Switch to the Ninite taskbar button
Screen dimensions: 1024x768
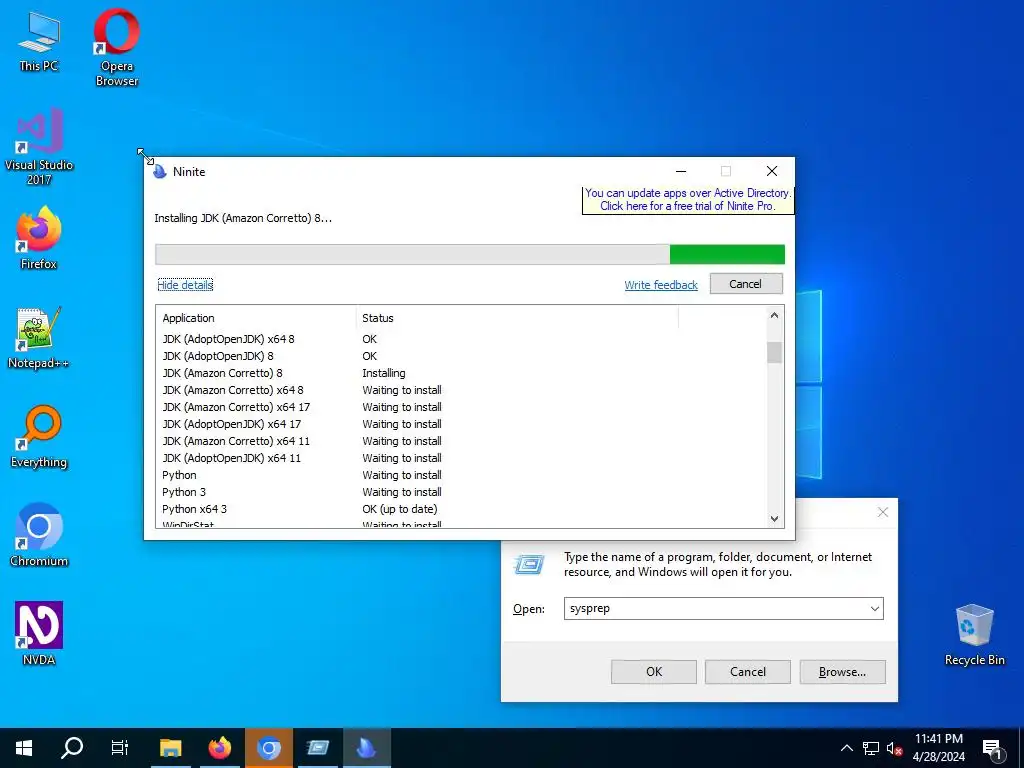tap(366, 748)
